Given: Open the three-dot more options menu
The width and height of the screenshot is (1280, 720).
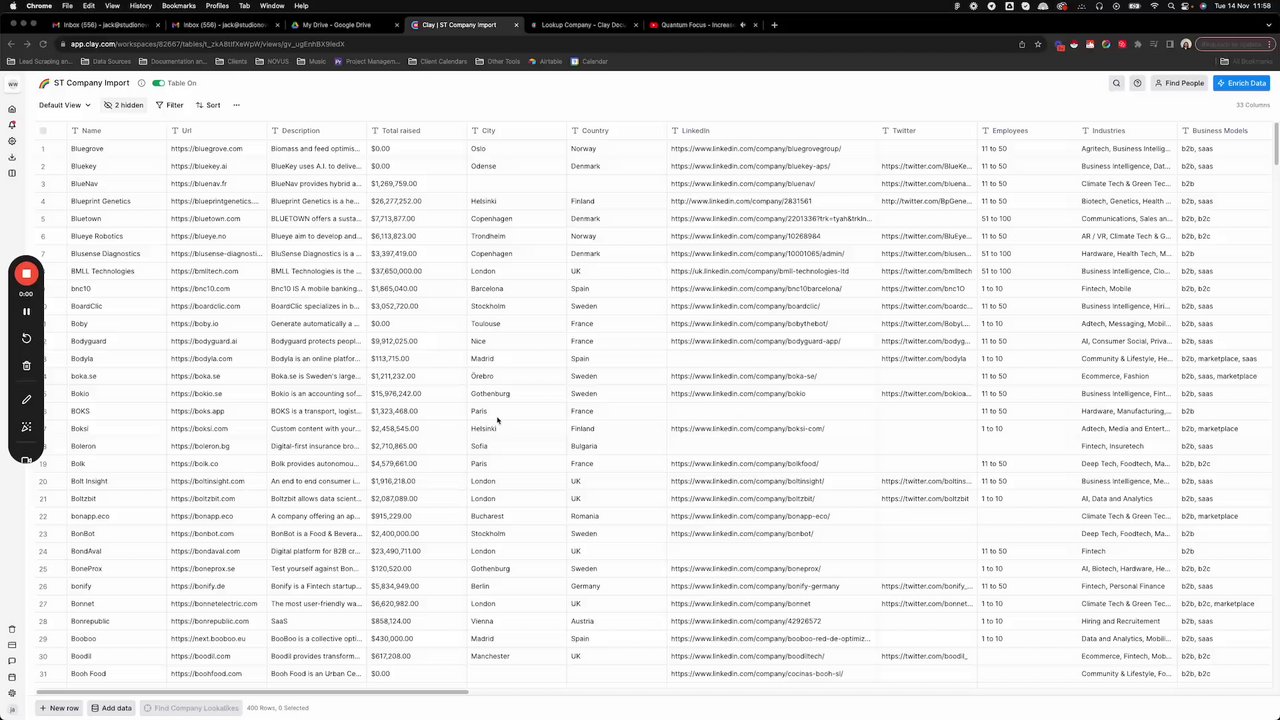Looking at the screenshot, I should coord(236,105).
